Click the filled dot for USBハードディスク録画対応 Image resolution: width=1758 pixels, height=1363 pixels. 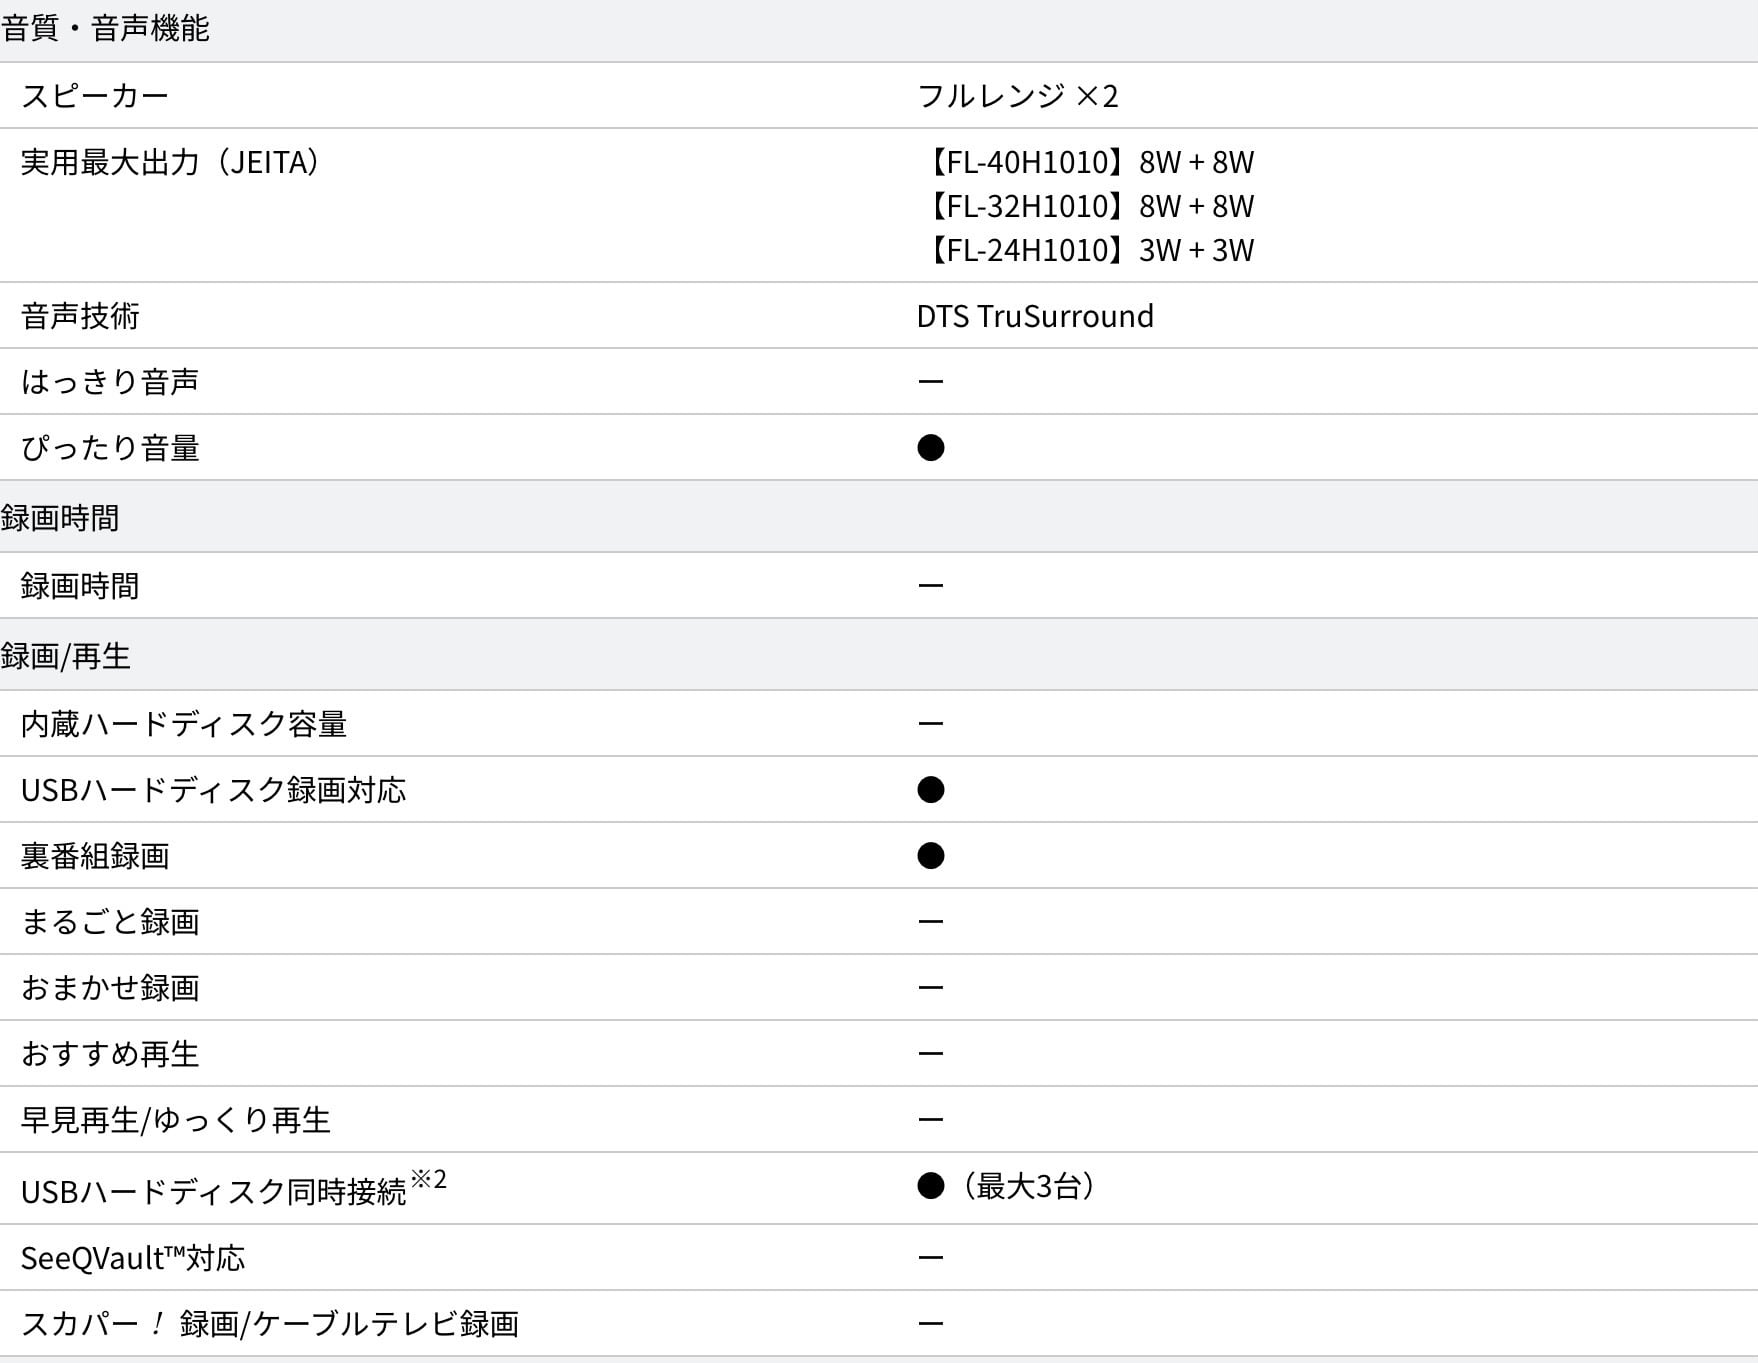point(930,789)
